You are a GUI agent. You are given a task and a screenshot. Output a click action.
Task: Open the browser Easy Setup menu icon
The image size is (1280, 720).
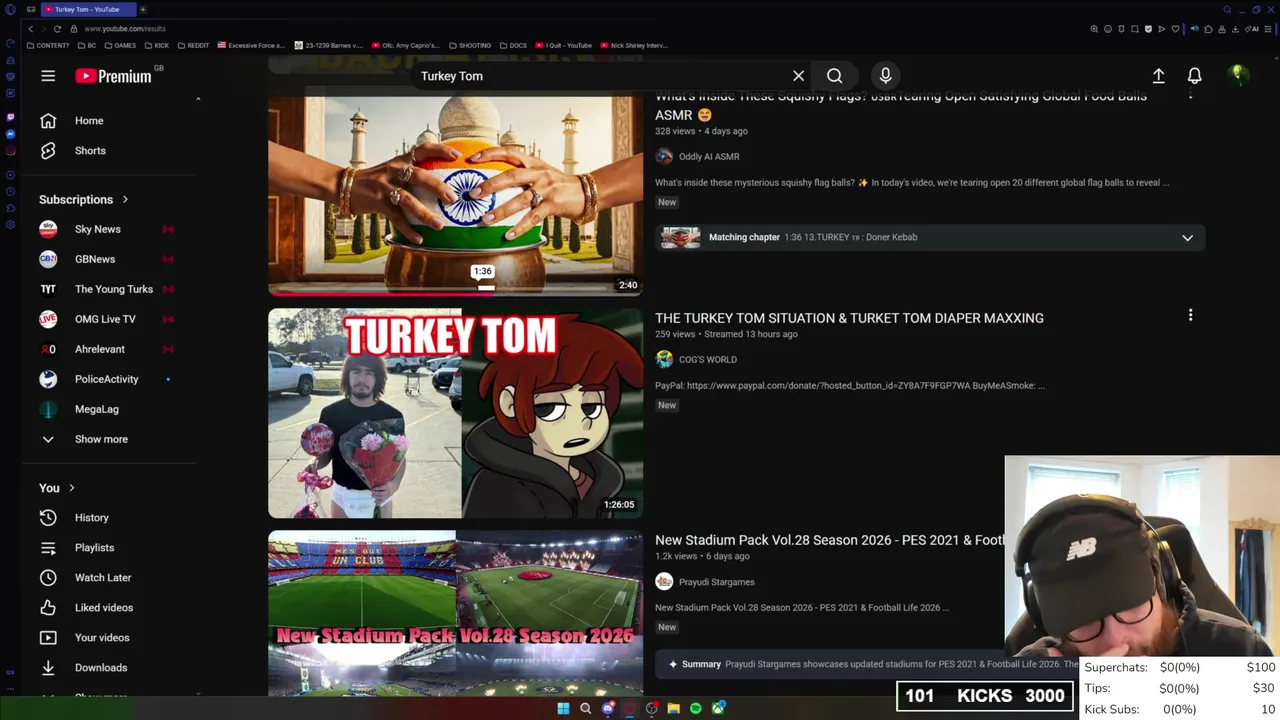click(1267, 29)
